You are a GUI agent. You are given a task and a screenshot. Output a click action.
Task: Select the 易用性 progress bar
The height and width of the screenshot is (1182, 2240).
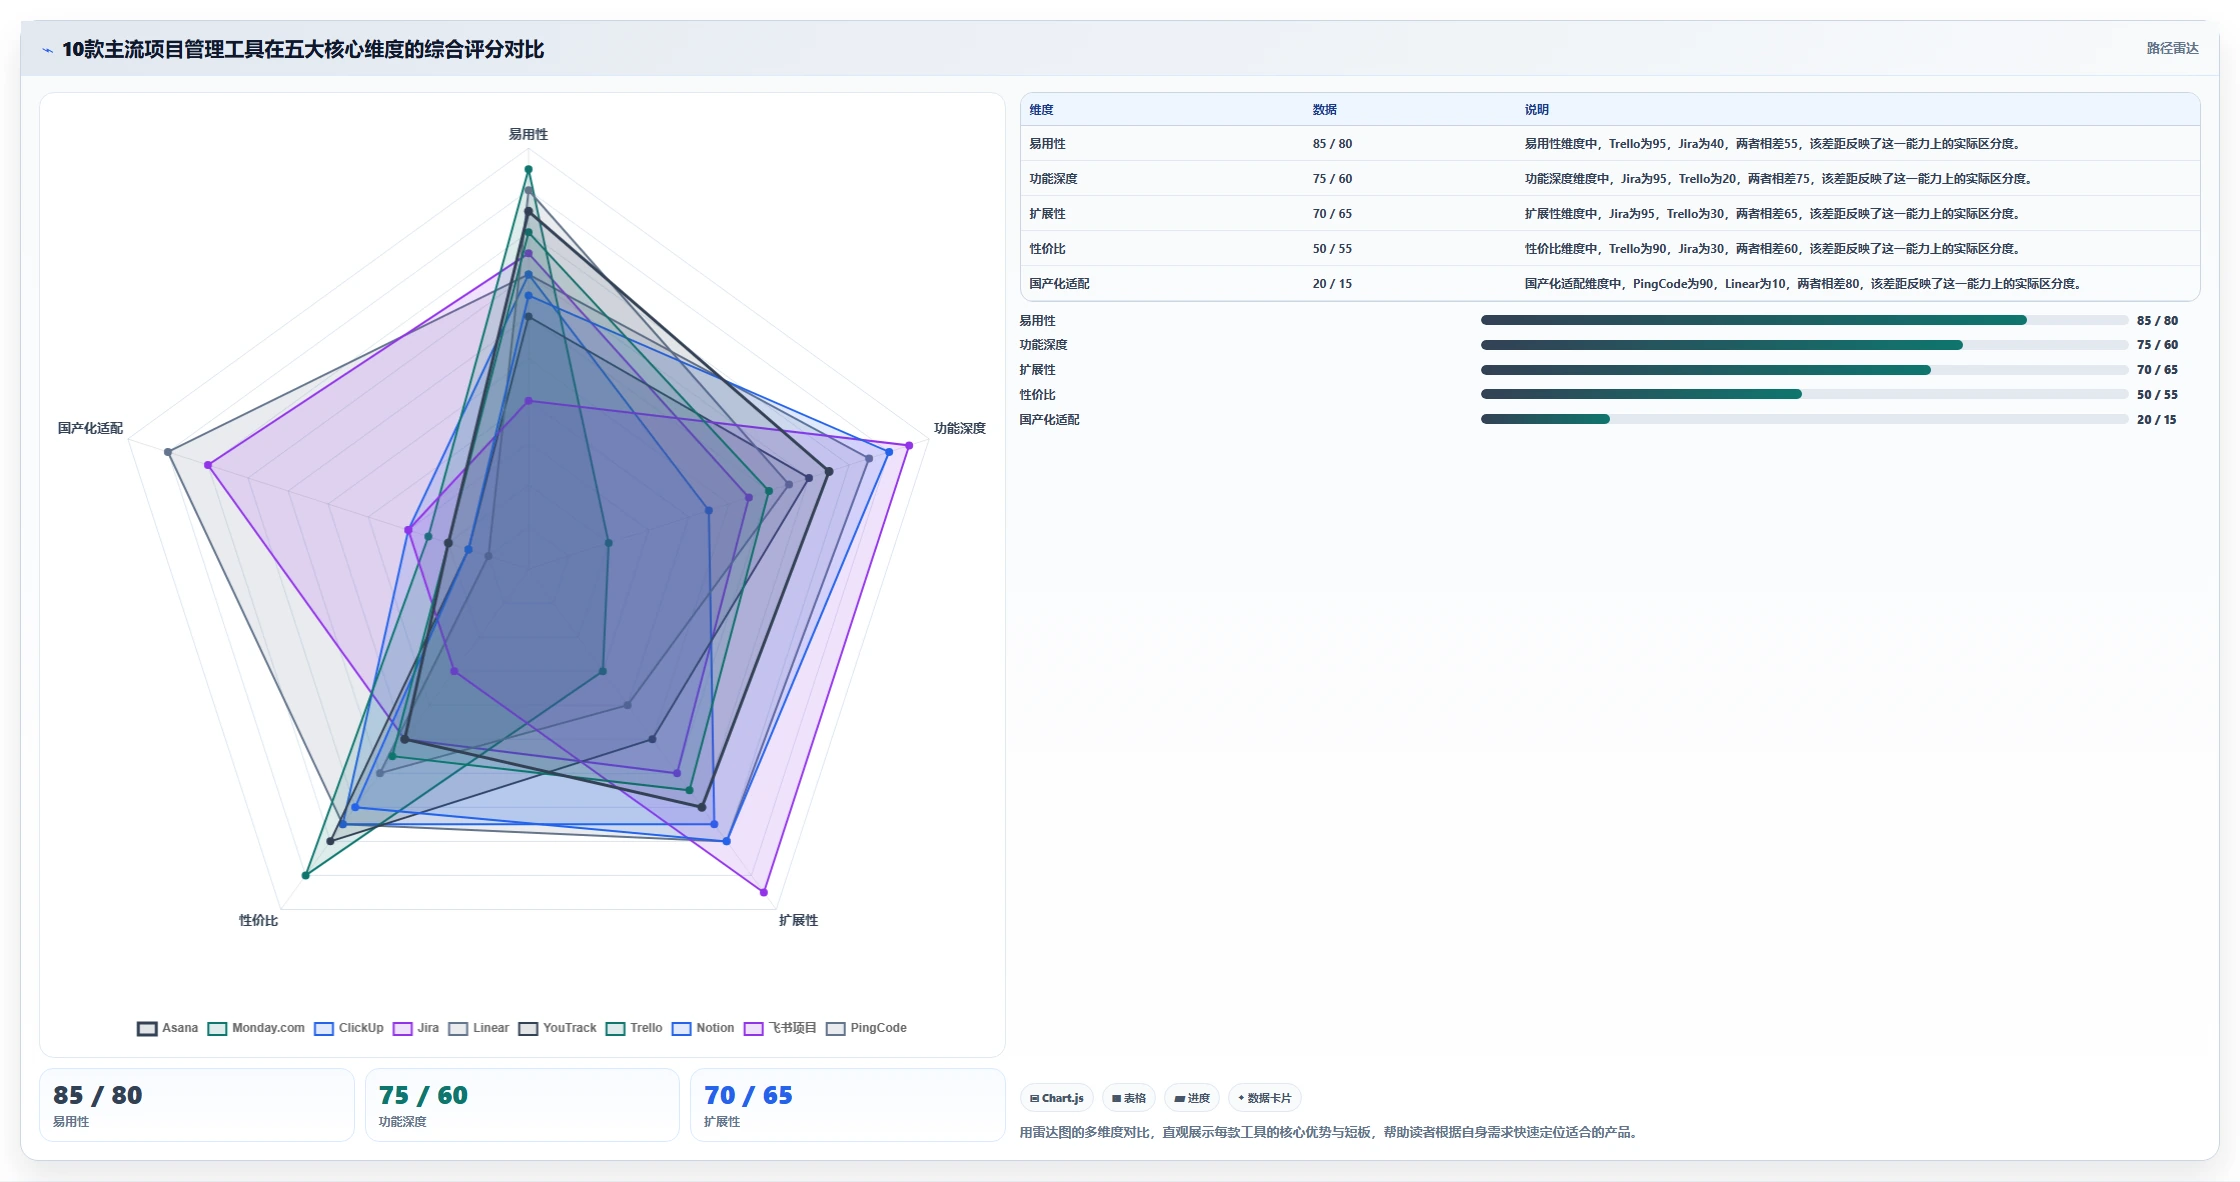(1804, 320)
